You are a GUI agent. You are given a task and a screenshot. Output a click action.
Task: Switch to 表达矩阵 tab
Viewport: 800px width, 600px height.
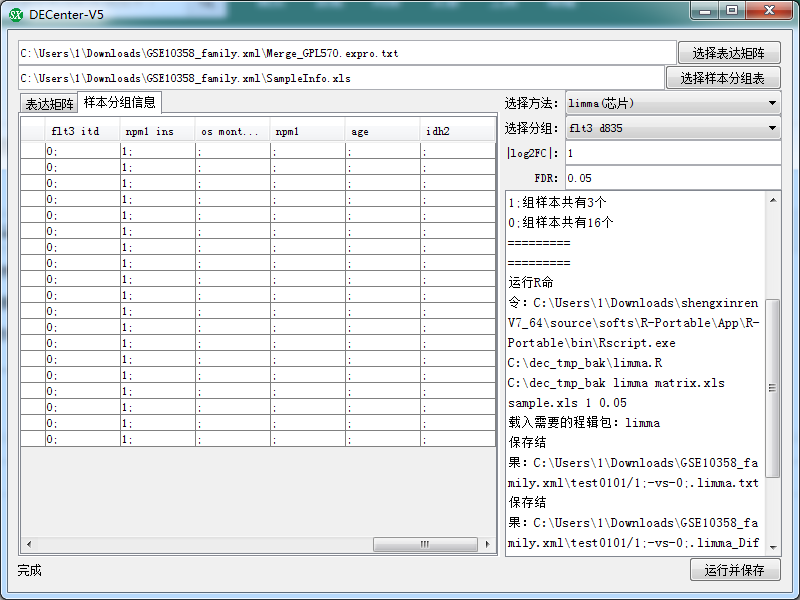click(49, 104)
